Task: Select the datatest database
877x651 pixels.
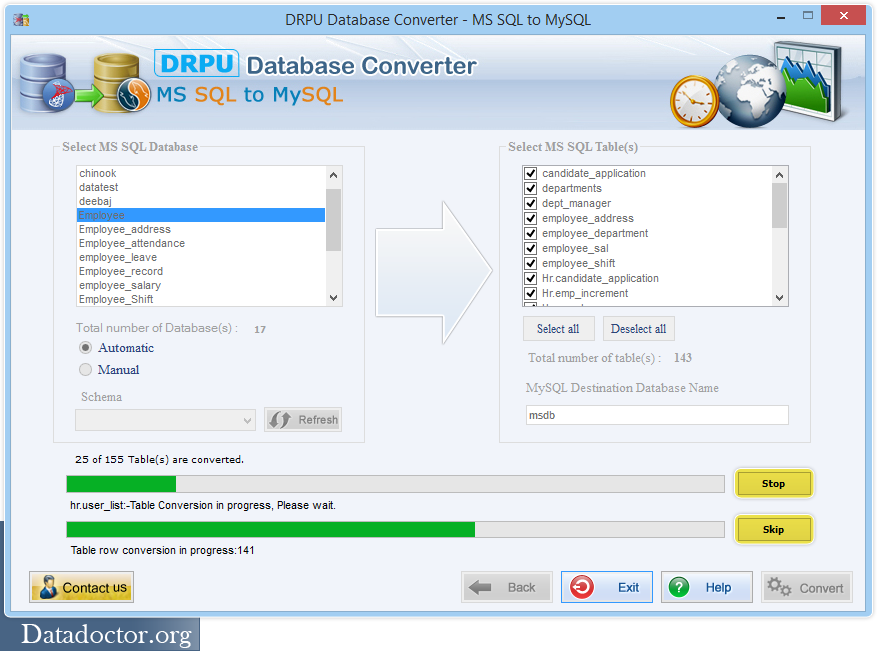Action: (201, 187)
